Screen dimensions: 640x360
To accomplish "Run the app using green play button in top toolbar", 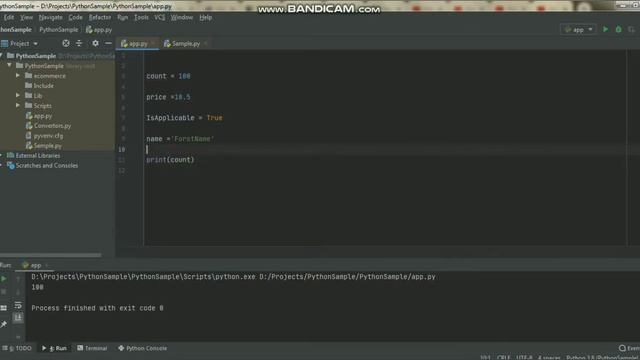I will click(x=605, y=29).
